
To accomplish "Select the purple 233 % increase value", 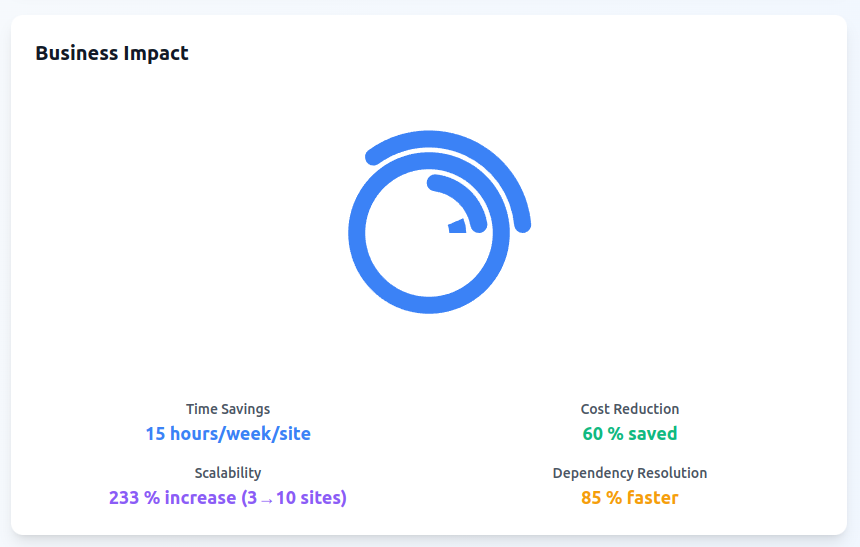I will (228, 498).
